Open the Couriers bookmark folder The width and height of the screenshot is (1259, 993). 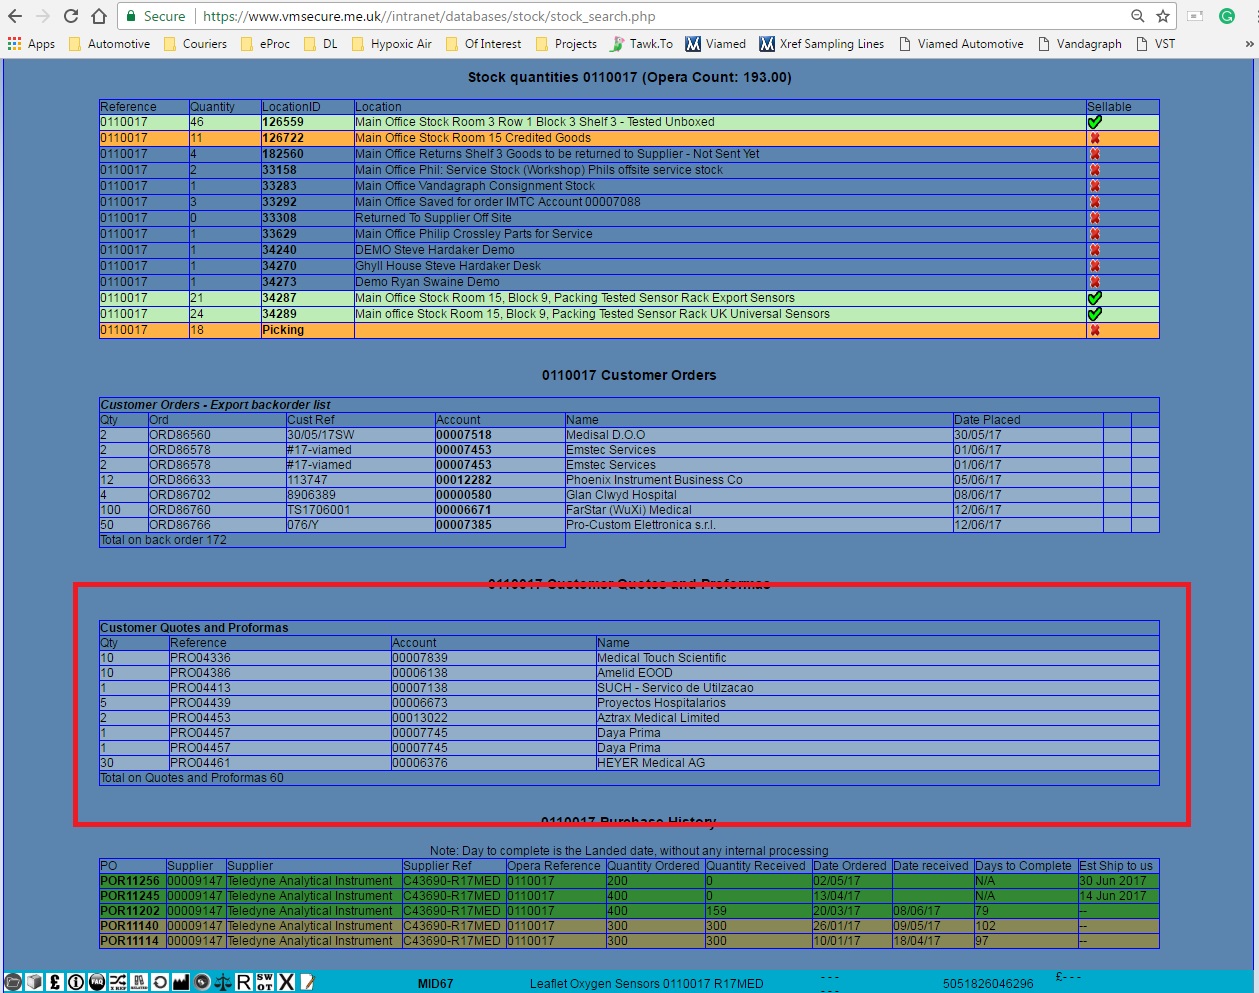(195, 44)
